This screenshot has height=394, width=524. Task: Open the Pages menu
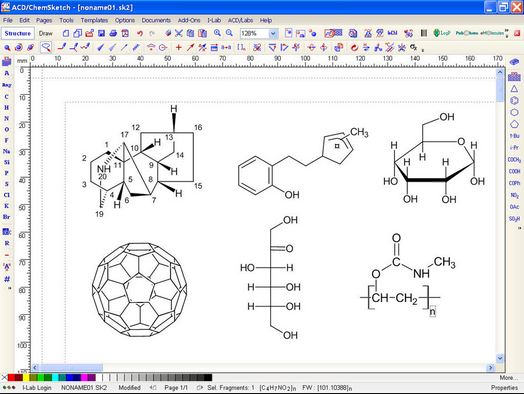point(44,20)
